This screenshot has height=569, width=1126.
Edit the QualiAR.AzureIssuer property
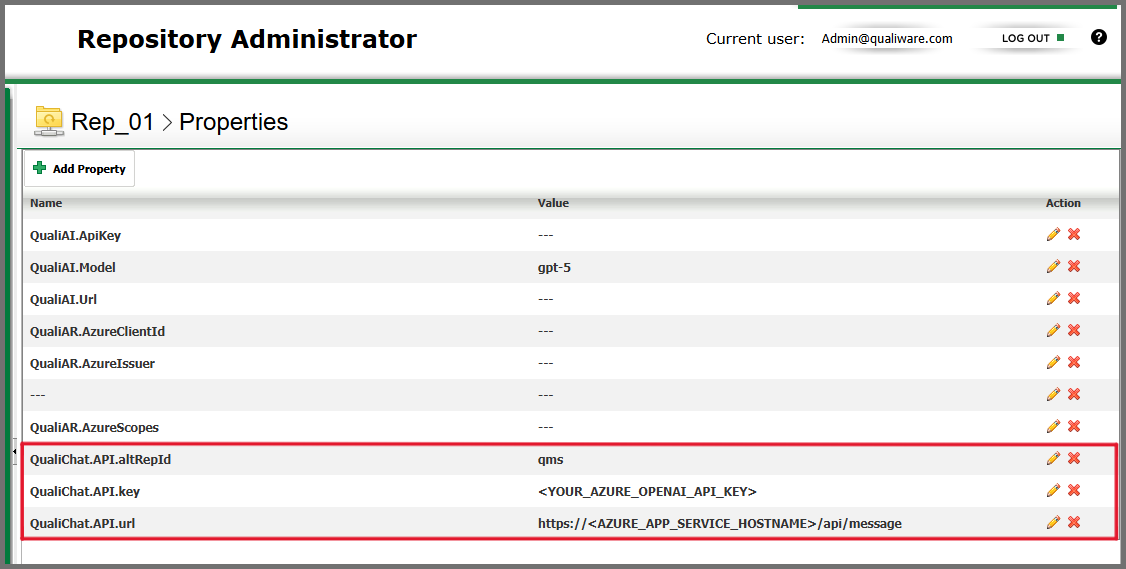coord(1053,362)
